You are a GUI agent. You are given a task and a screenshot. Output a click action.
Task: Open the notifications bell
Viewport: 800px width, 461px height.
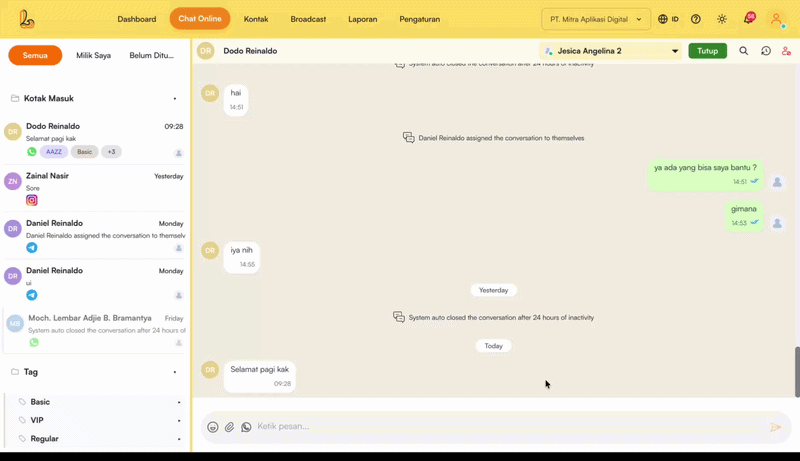pyautogui.click(x=748, y=19)
